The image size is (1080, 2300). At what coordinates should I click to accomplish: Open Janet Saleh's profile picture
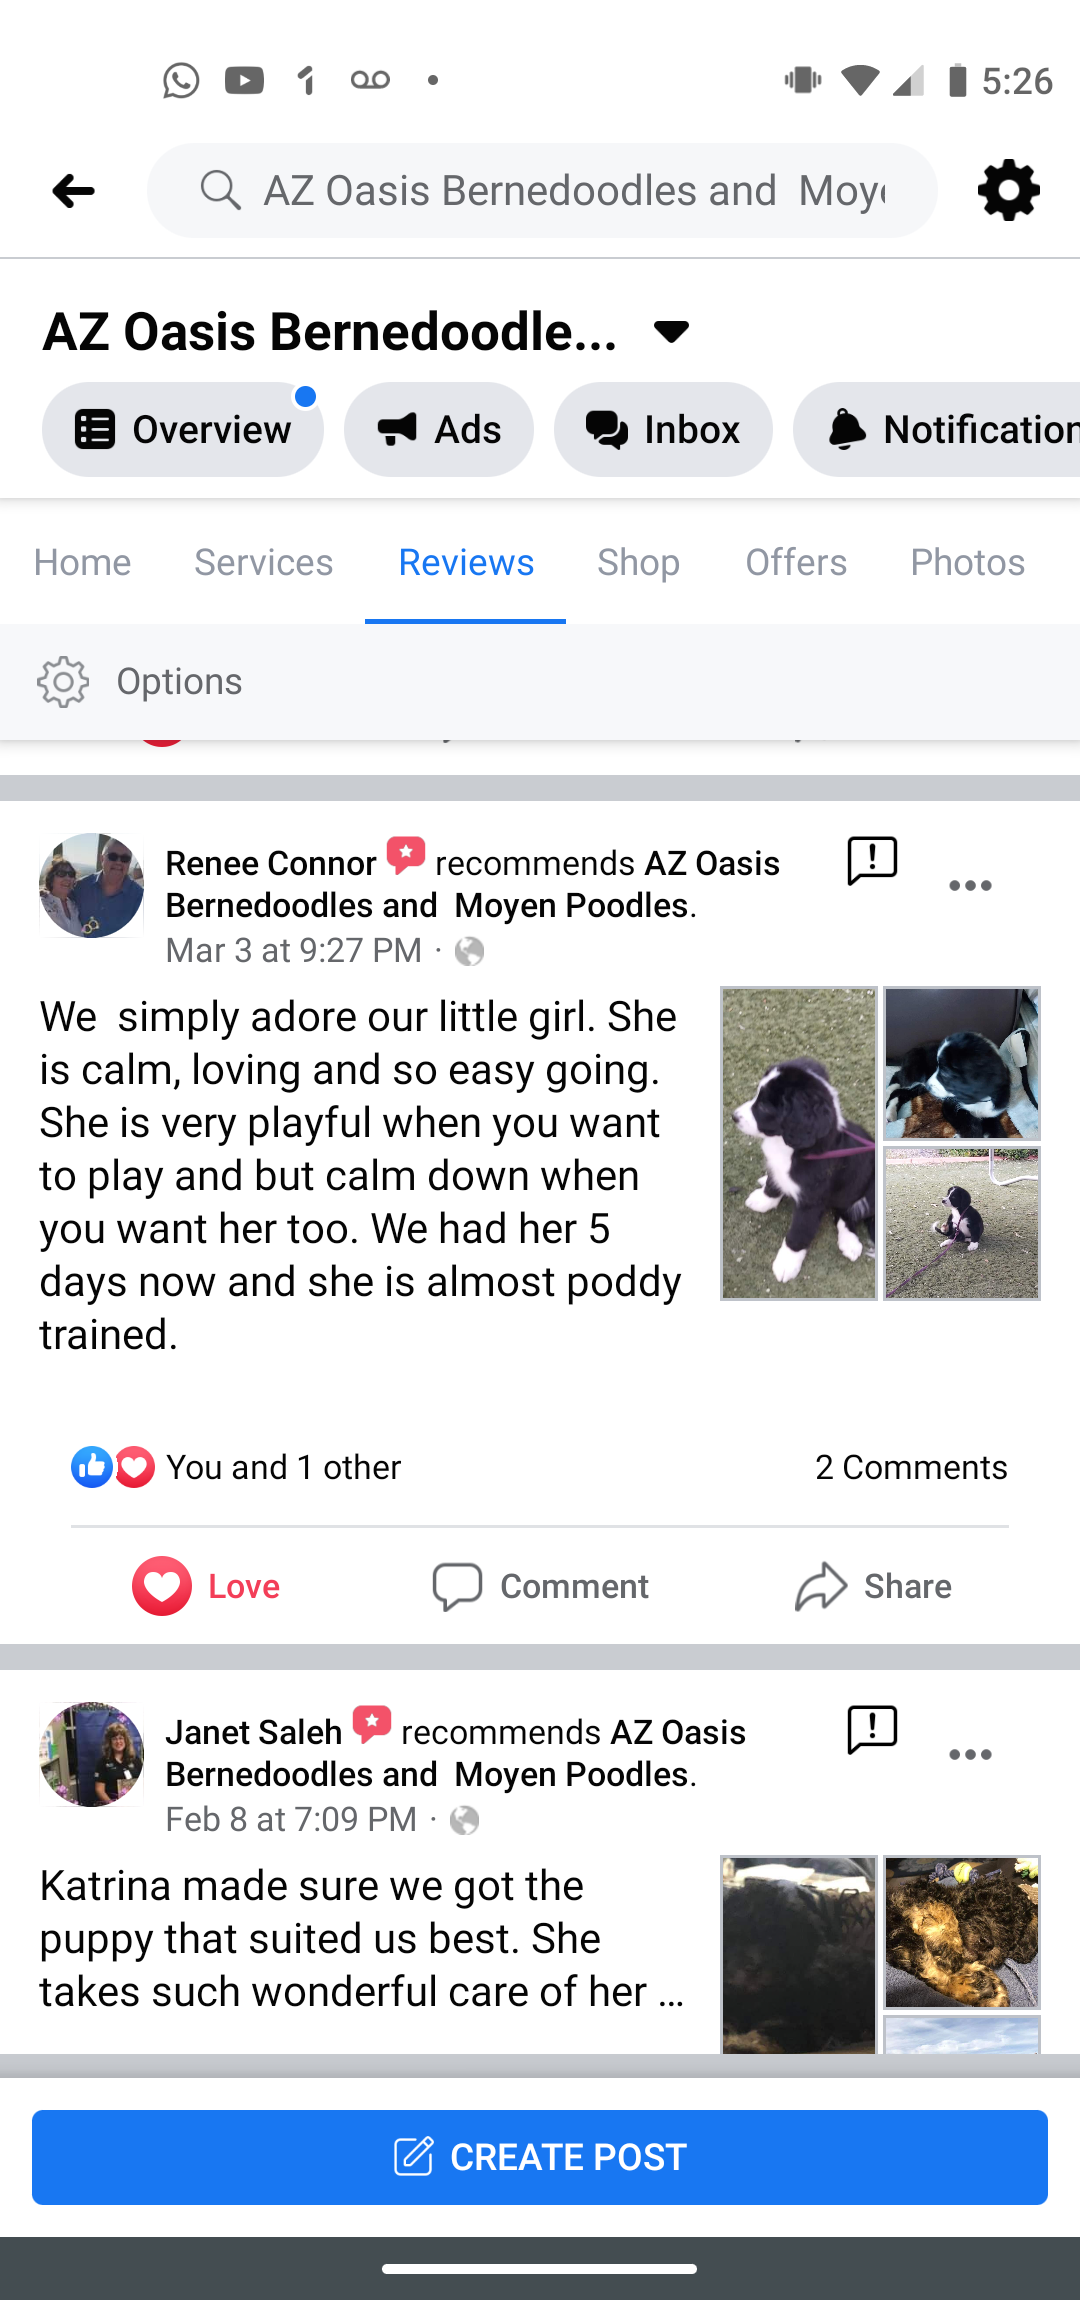[x=91, y=1754]
